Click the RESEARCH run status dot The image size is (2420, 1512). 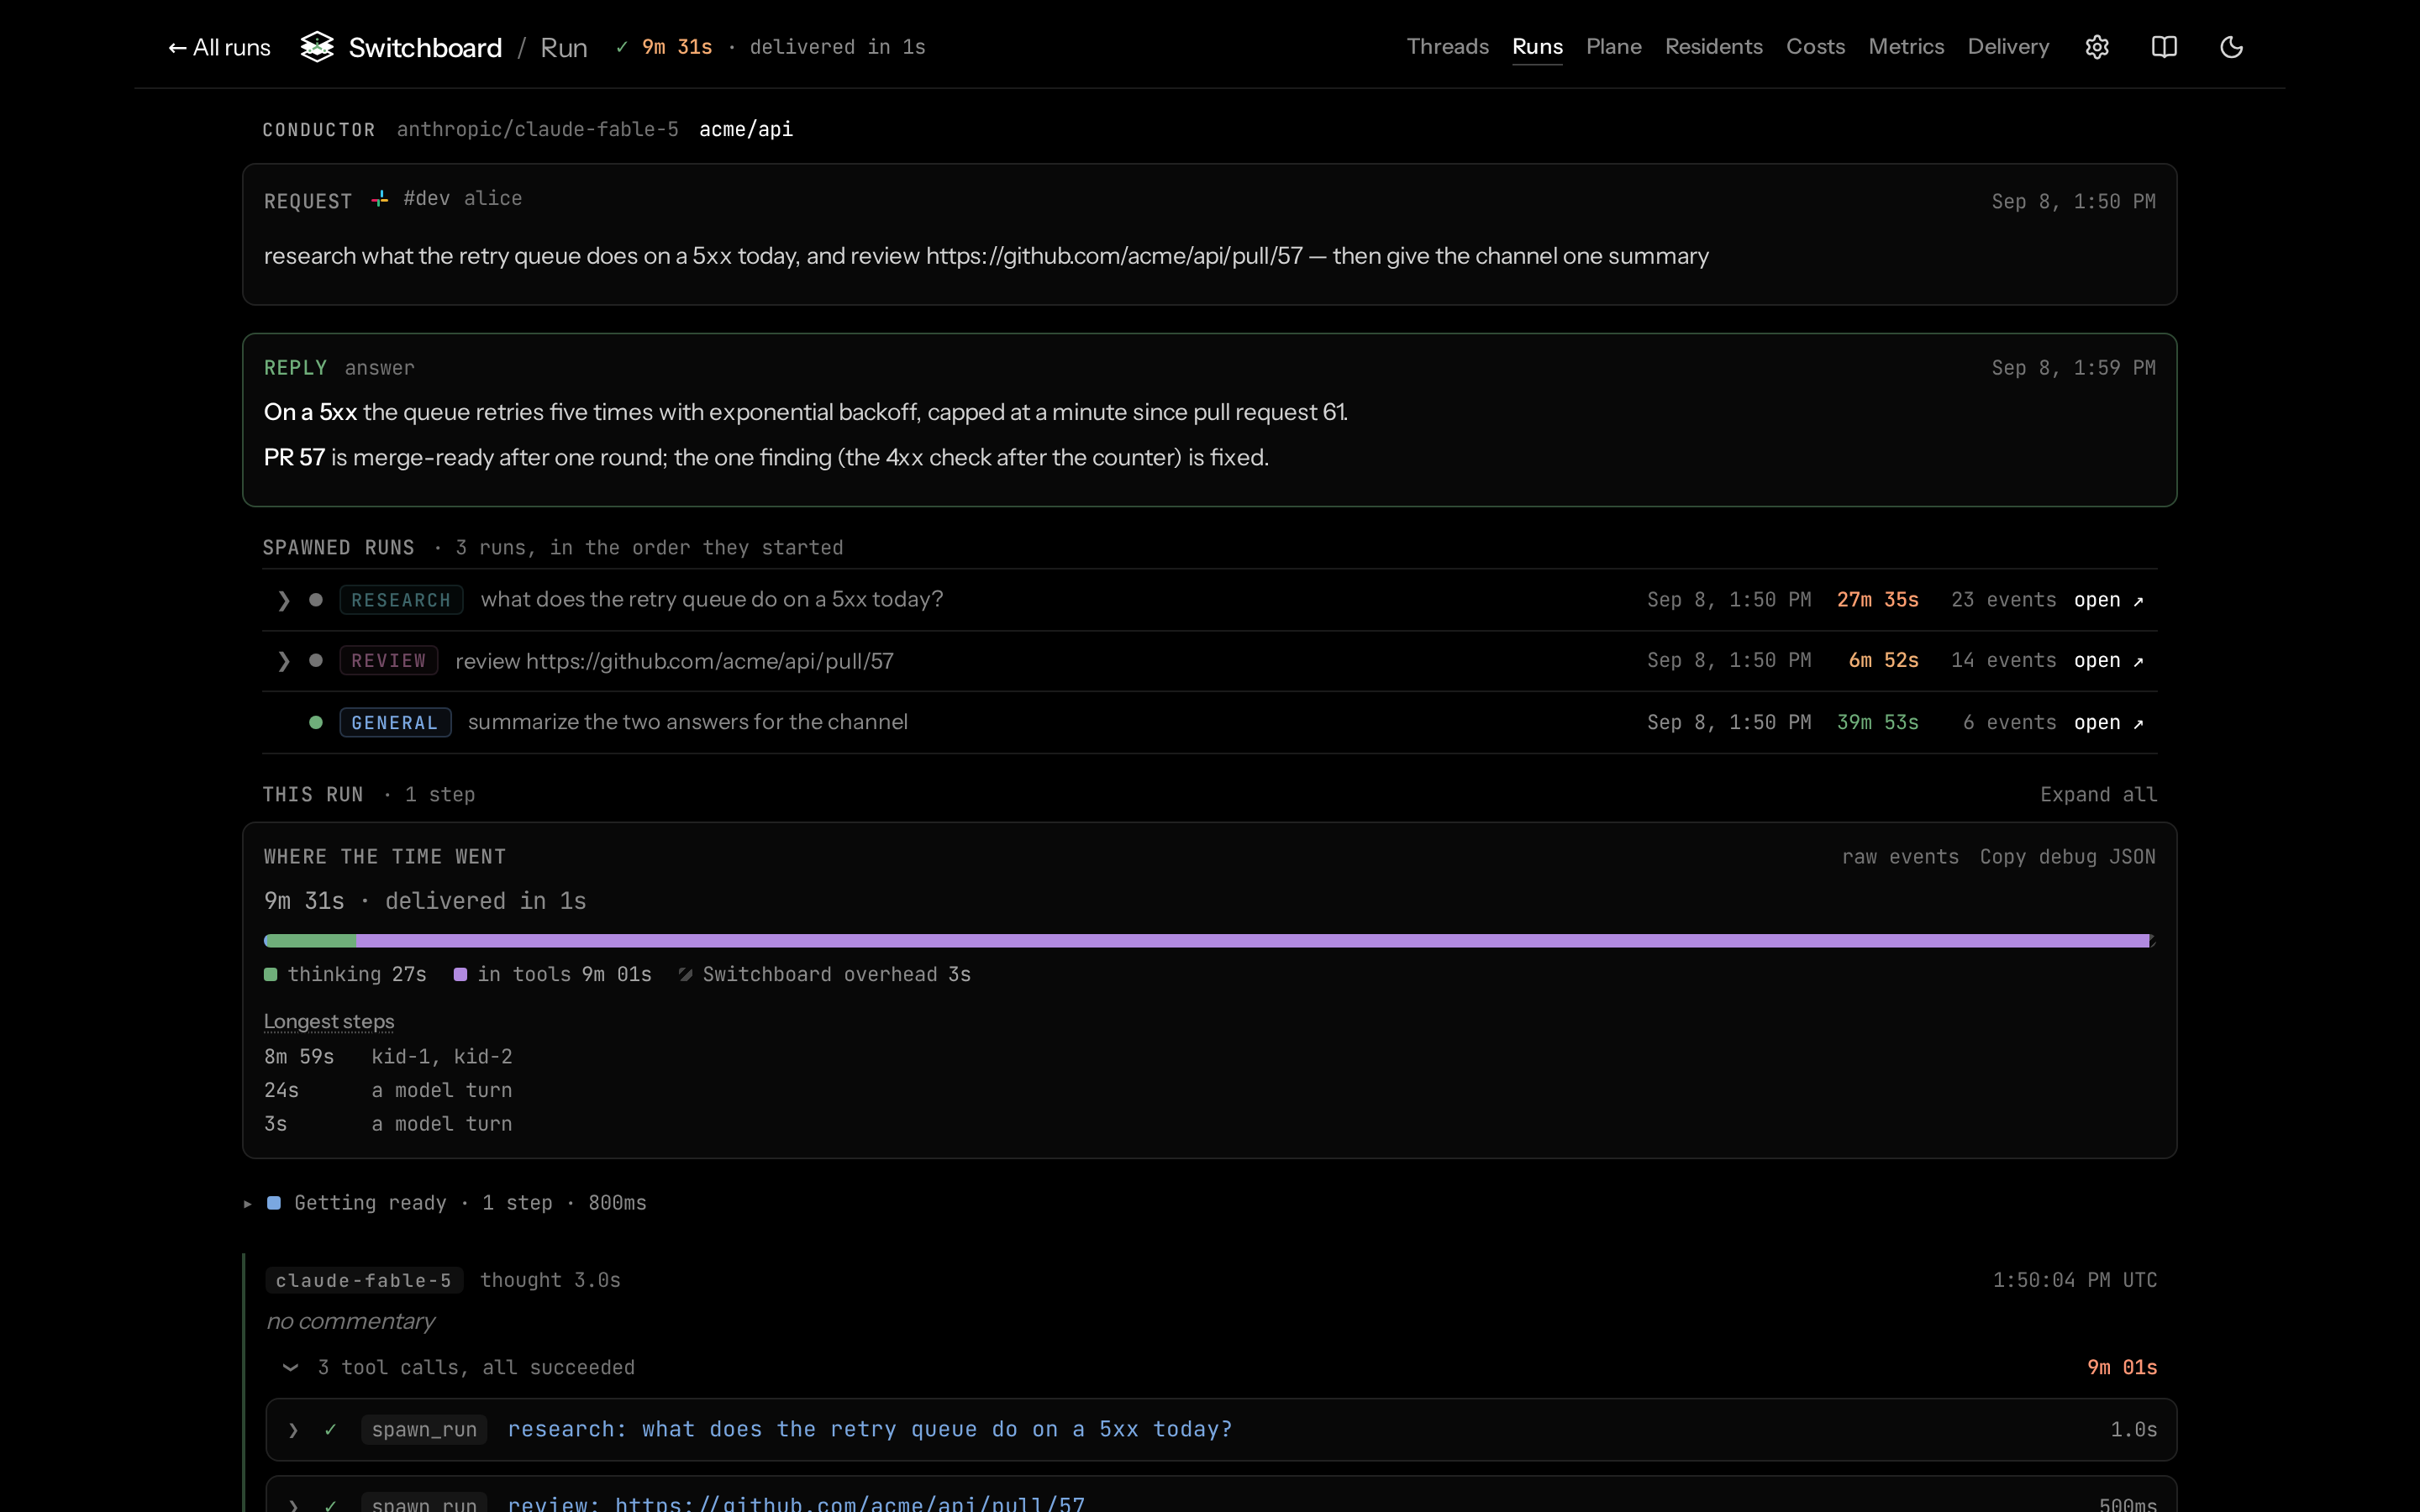(x=316, y=600)
